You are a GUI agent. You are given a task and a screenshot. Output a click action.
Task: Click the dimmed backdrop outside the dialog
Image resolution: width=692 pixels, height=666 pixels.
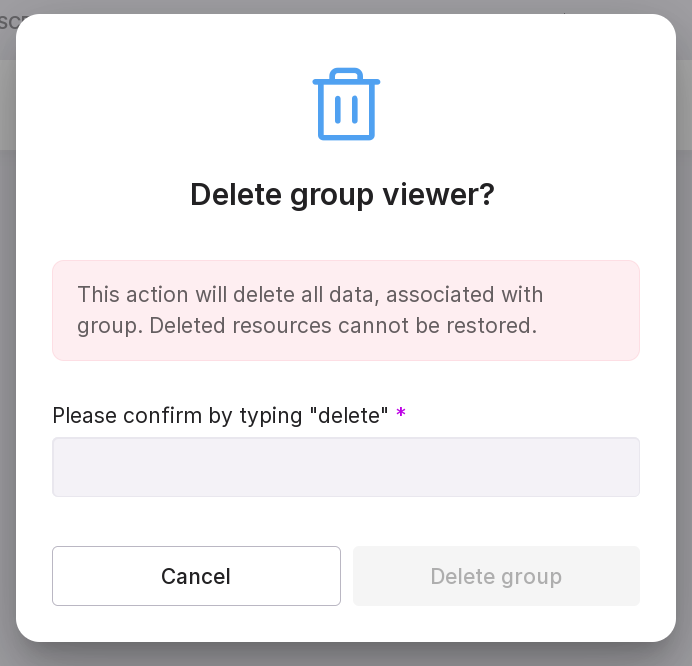point(6,400)
